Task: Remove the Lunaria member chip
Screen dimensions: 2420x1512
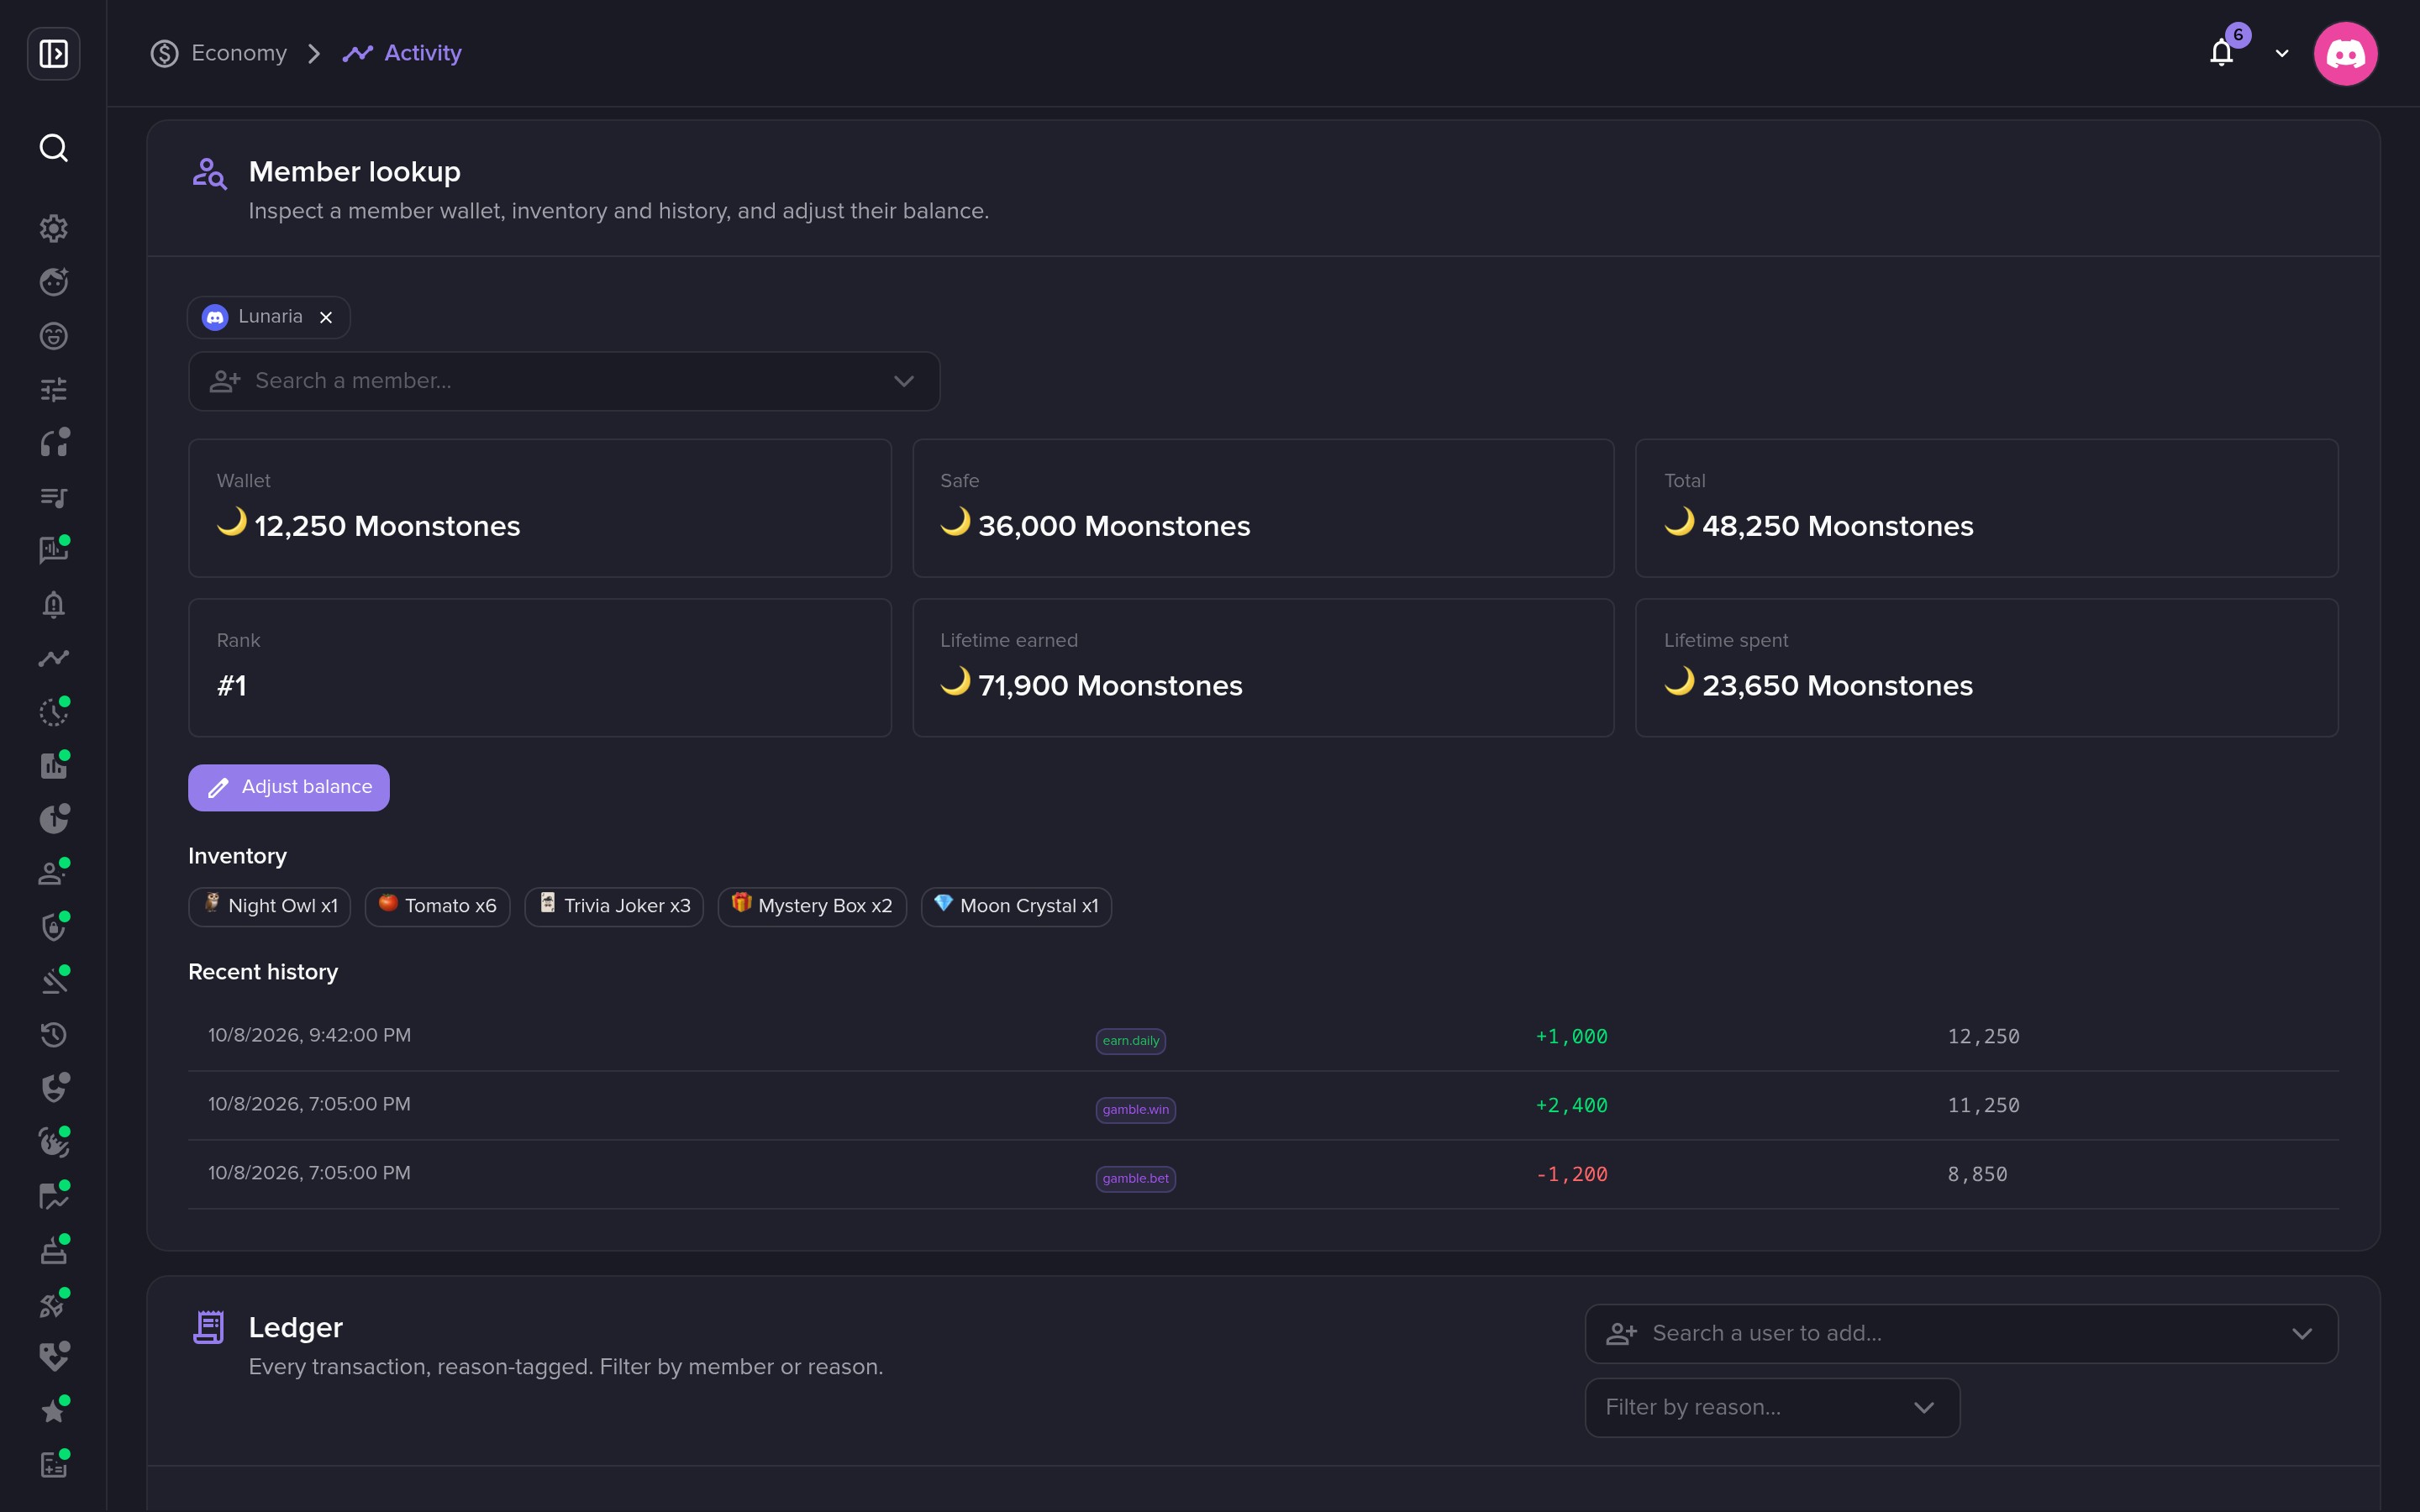Action: pyautogui.click(x=326, y=317)
